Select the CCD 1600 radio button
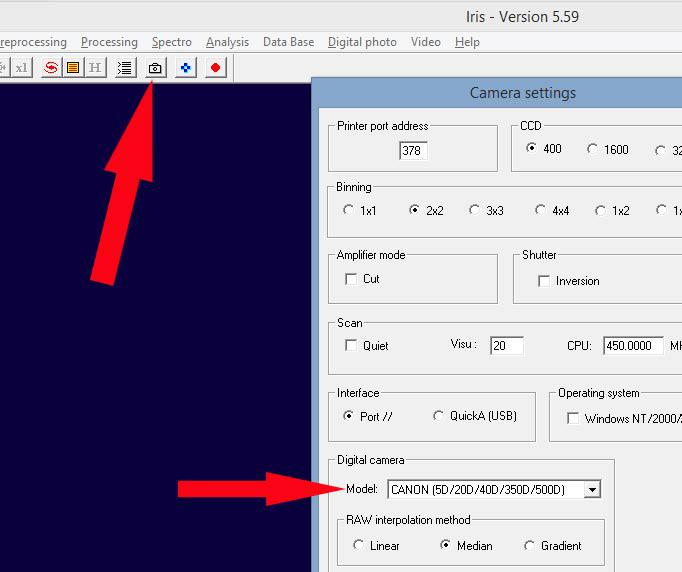Screen dimensions: 682x572 592,149
